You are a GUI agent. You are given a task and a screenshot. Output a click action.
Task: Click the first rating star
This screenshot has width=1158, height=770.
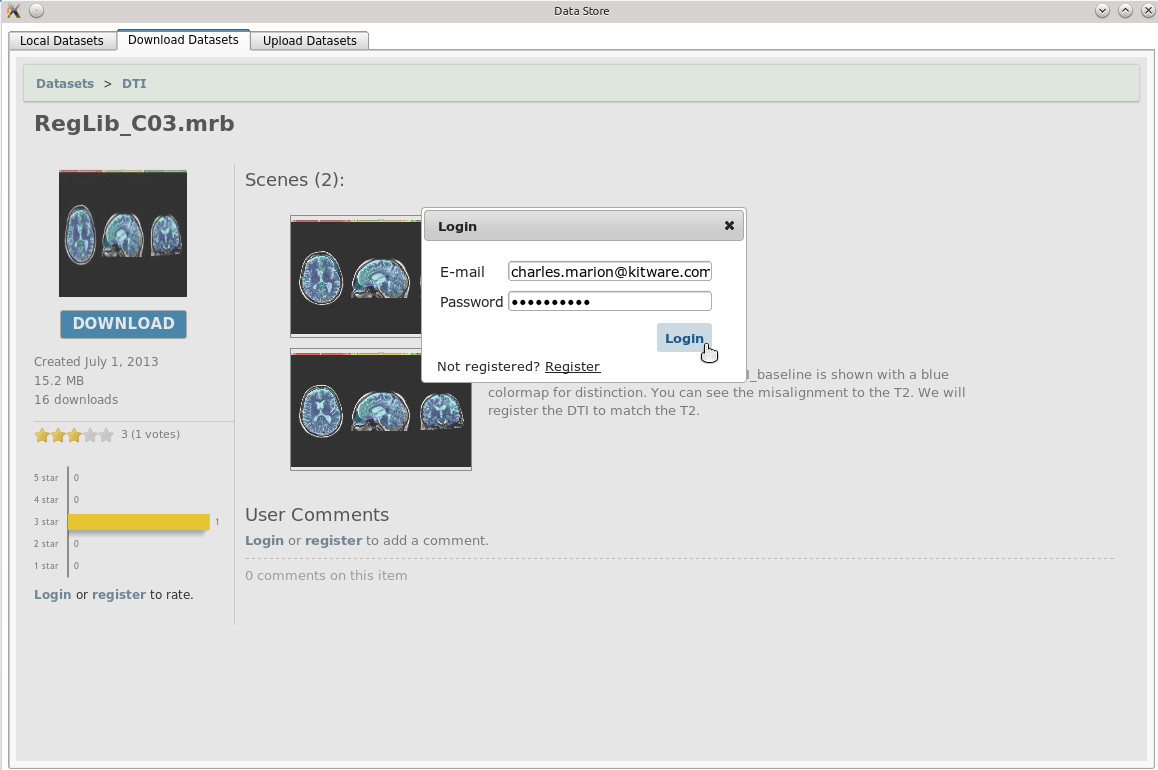point(42,435)
